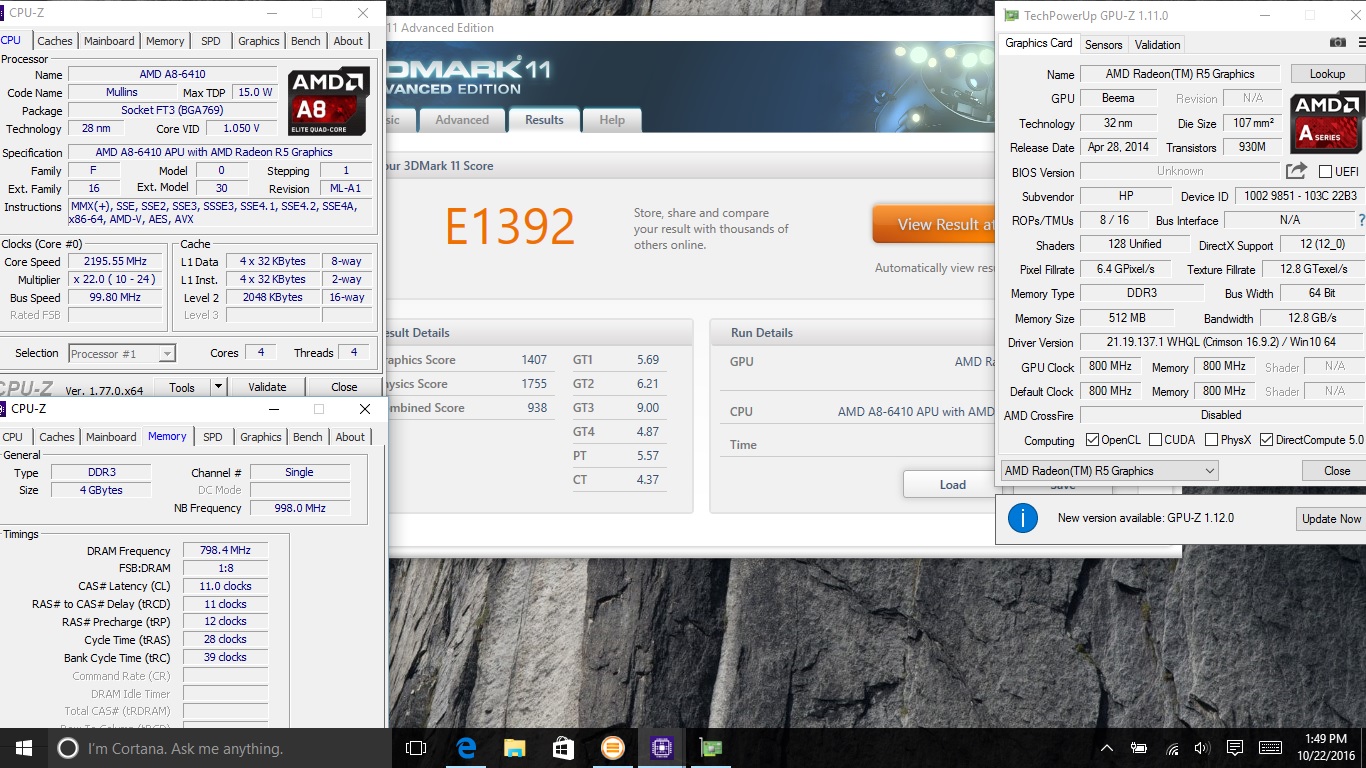
Task: Switch to the Validation tab in GPU-Z
Action: [1157, 44]
